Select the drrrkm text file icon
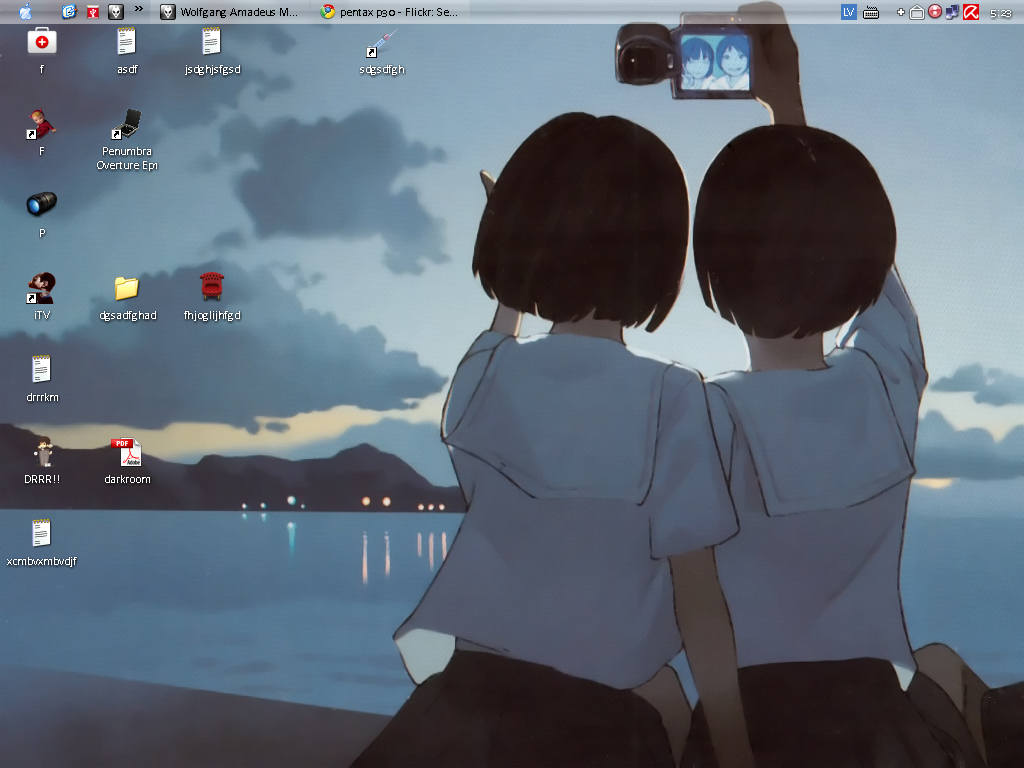Viewport: 1024px width, 768px height. coord(42,370)
